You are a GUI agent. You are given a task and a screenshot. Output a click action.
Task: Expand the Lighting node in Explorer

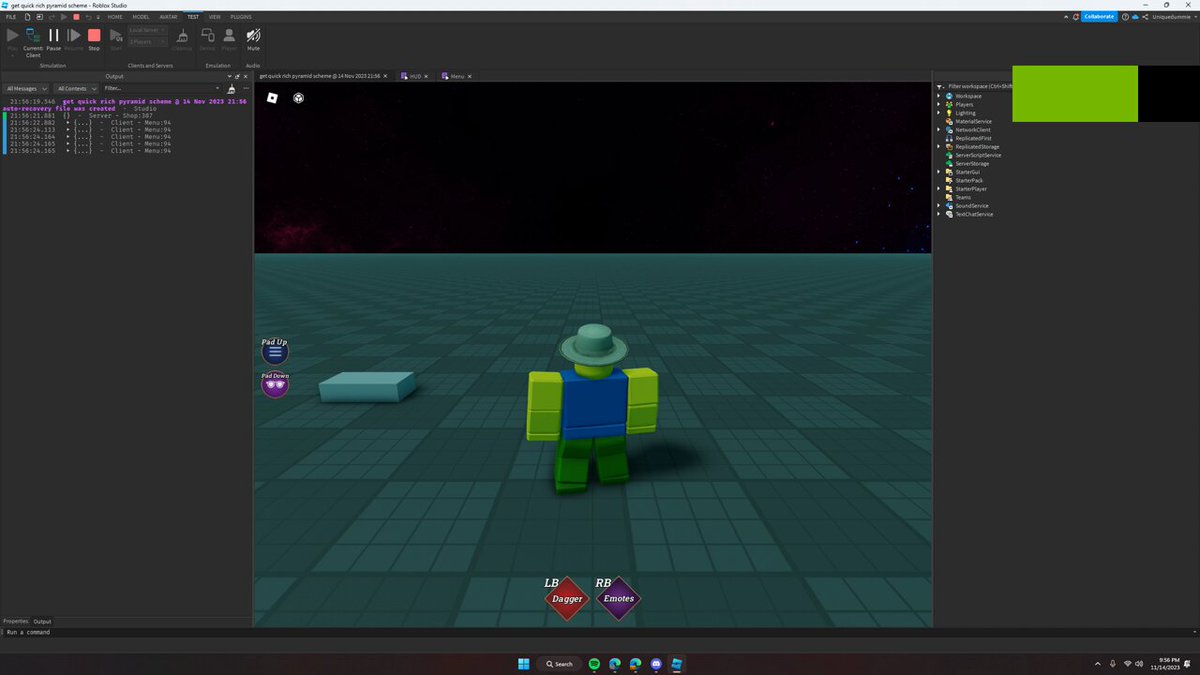pos(939,113)
